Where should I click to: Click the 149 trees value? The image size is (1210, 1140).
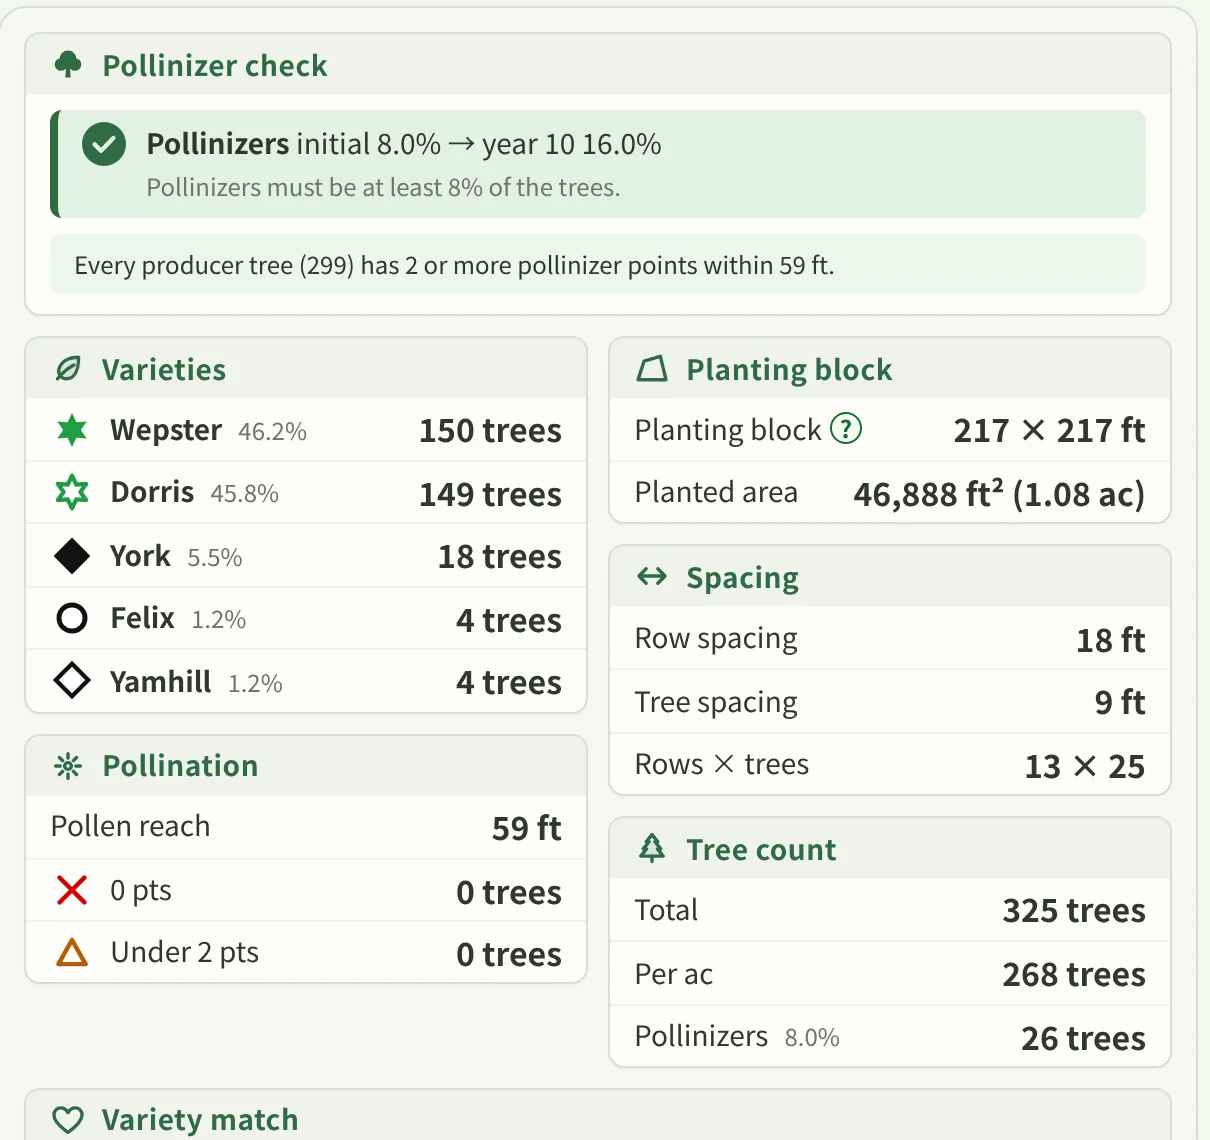click(490, 494)
